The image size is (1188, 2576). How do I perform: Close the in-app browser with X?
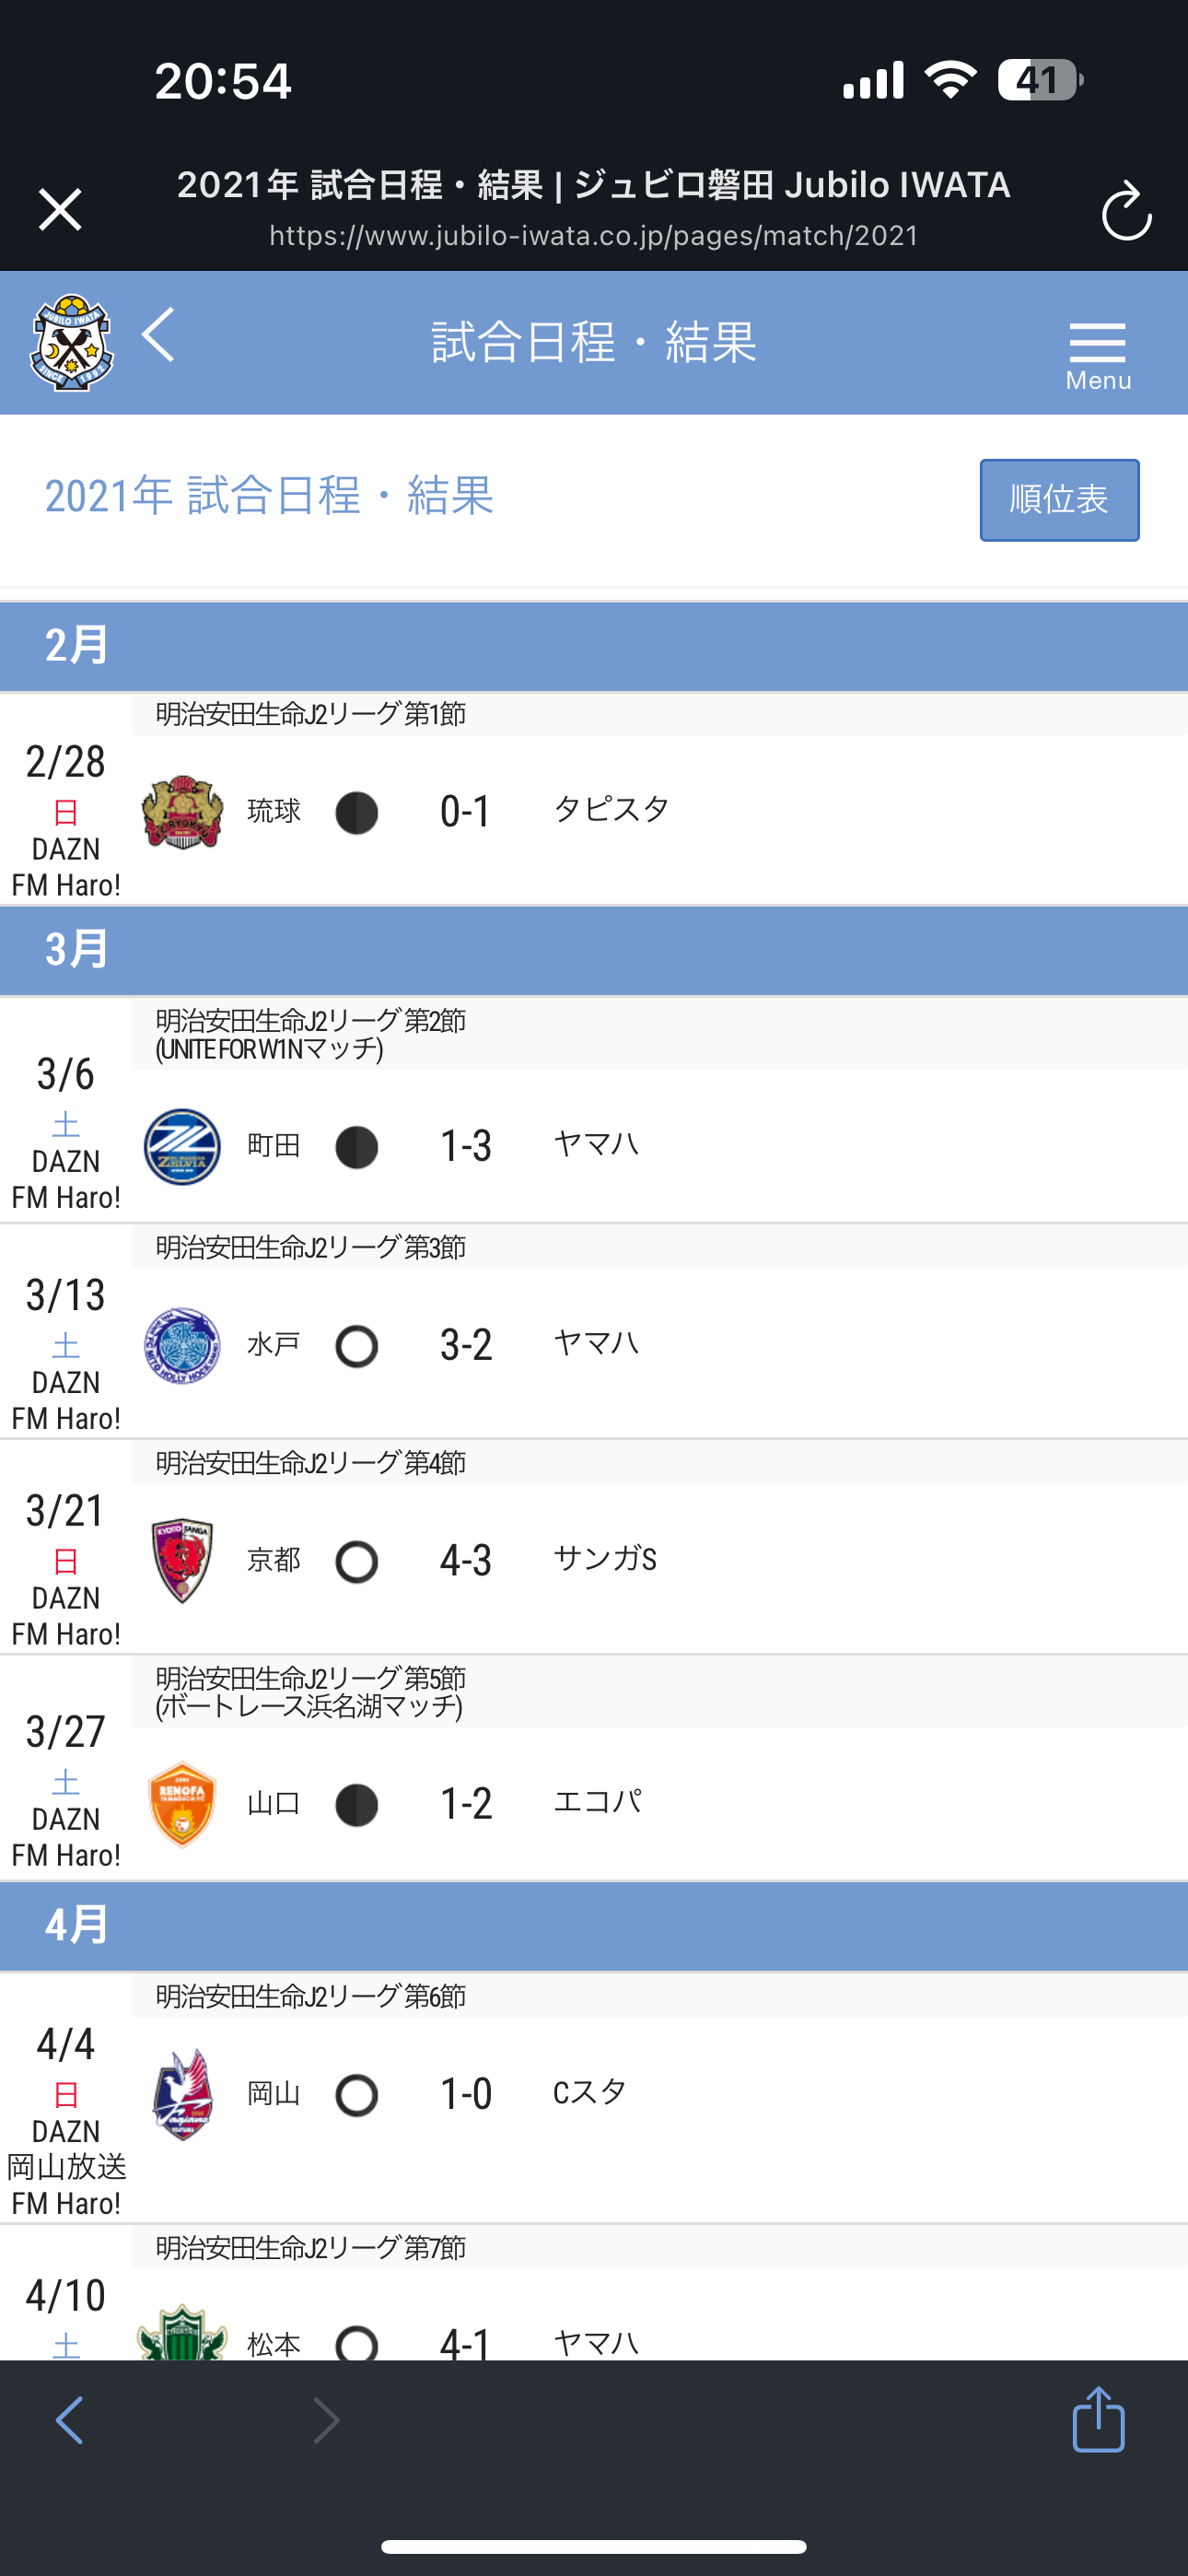(60, 209)
